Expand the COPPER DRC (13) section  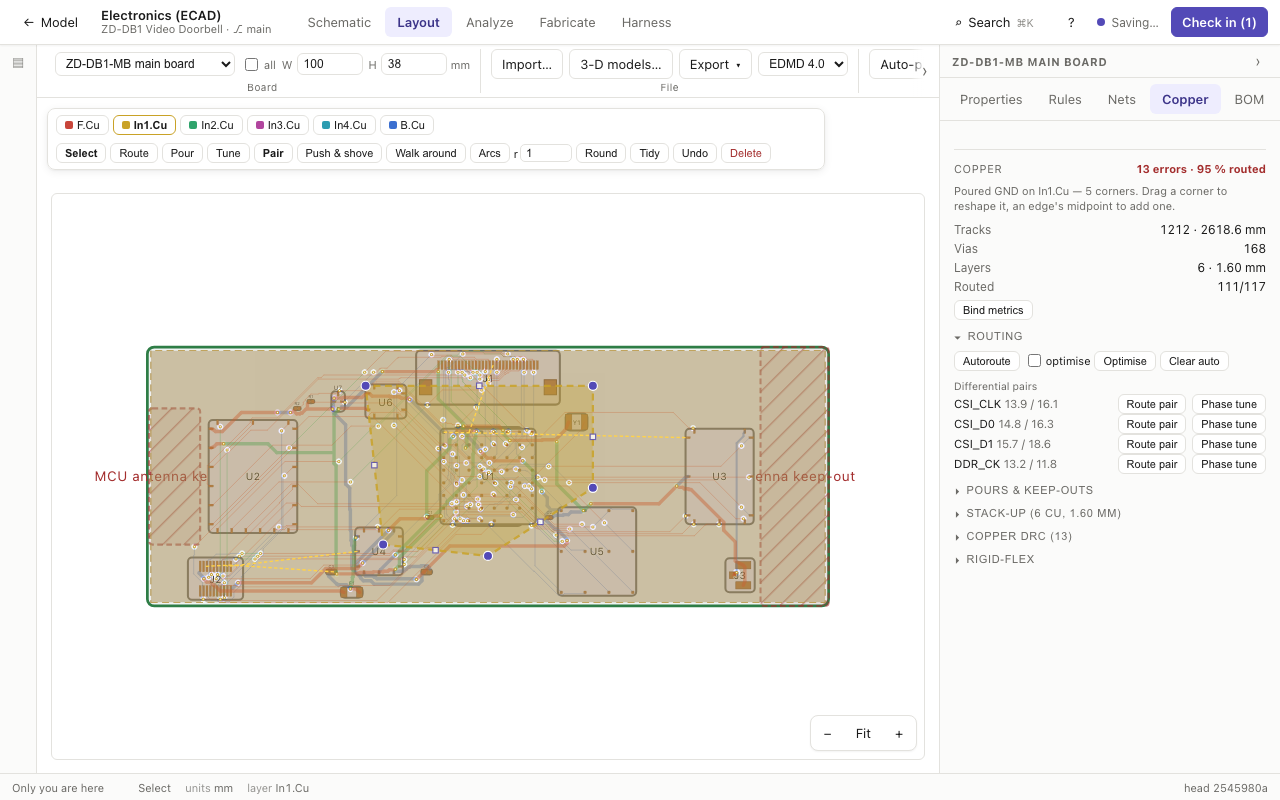point(1013,536)
